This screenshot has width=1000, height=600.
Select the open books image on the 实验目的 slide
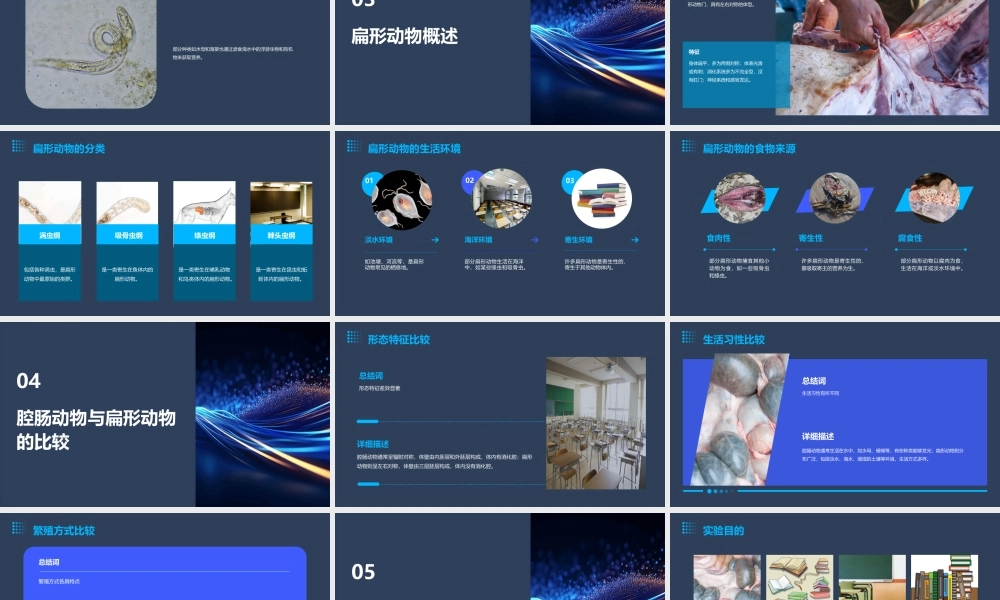[800, 577]
